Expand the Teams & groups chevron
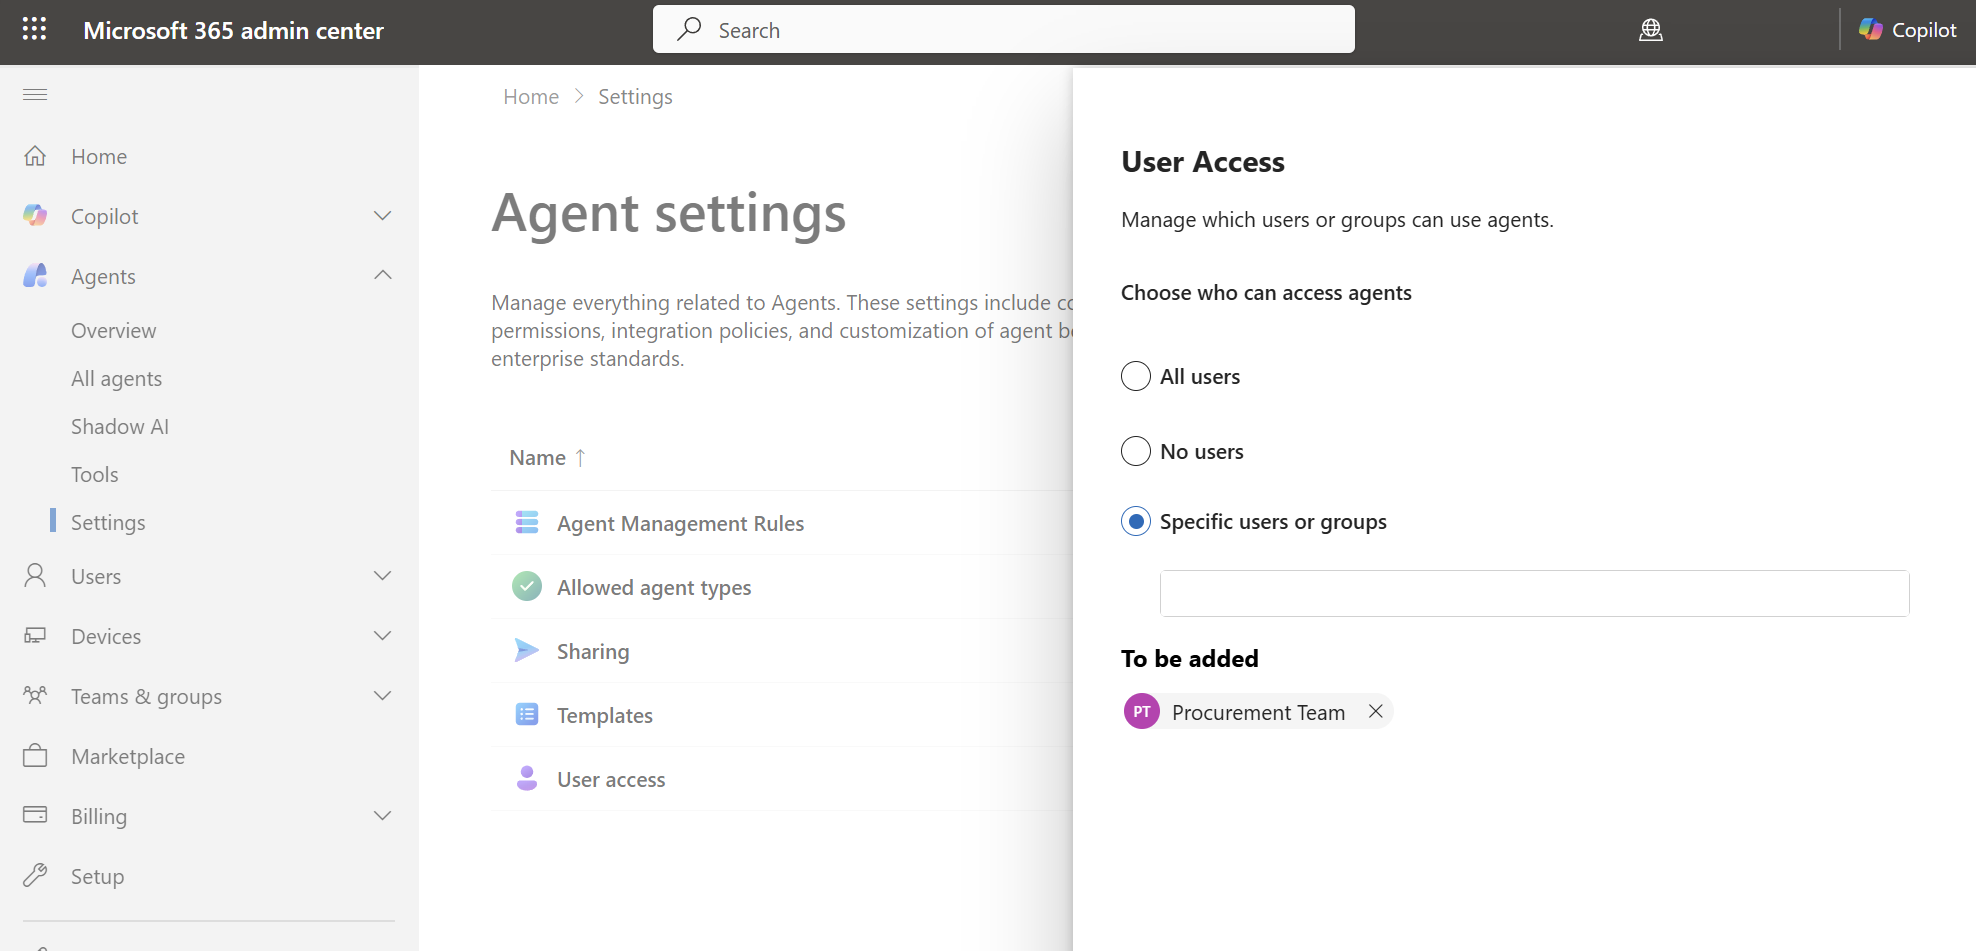 click(382, 696)
